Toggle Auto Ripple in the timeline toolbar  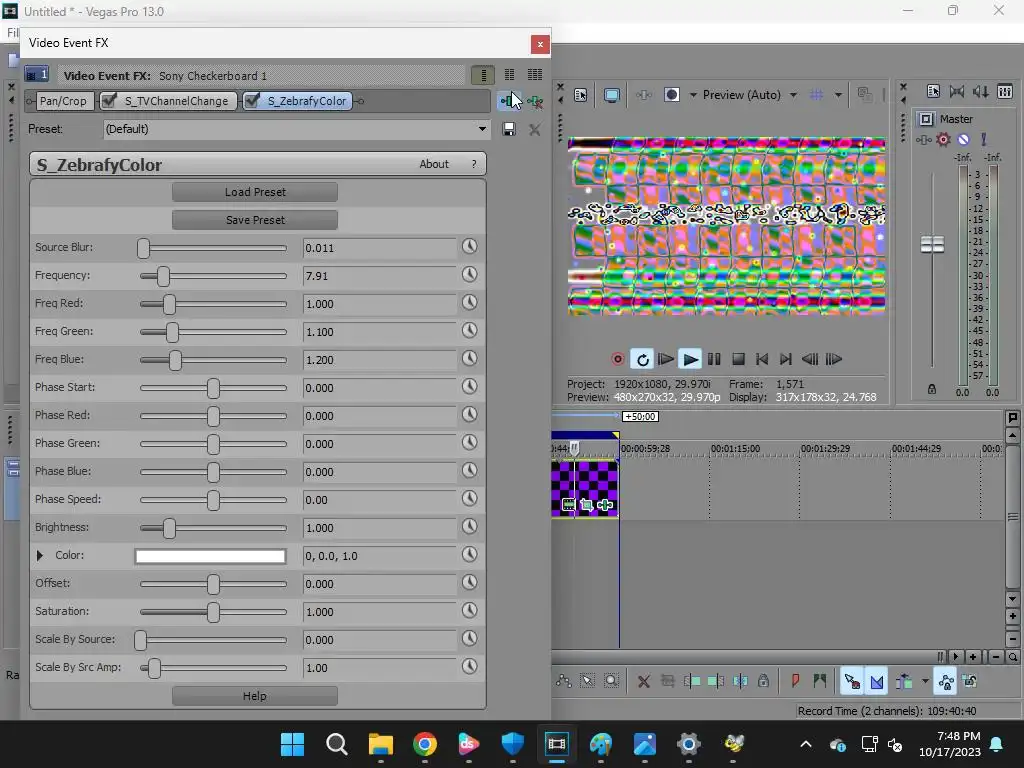[904, 682]
